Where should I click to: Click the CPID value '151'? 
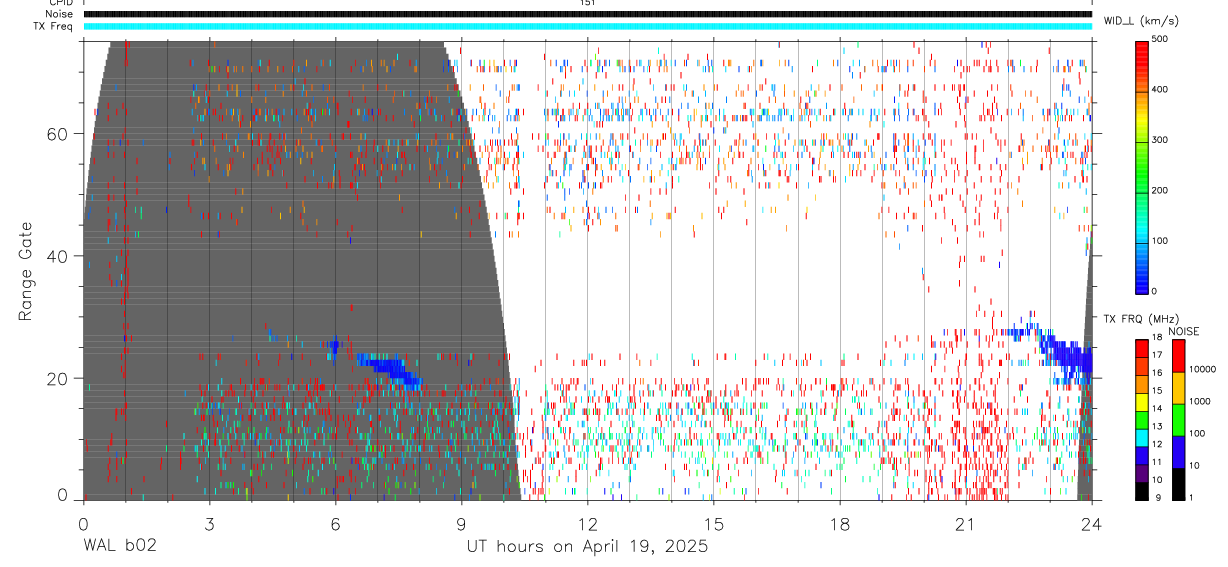(x=587, y=3)
